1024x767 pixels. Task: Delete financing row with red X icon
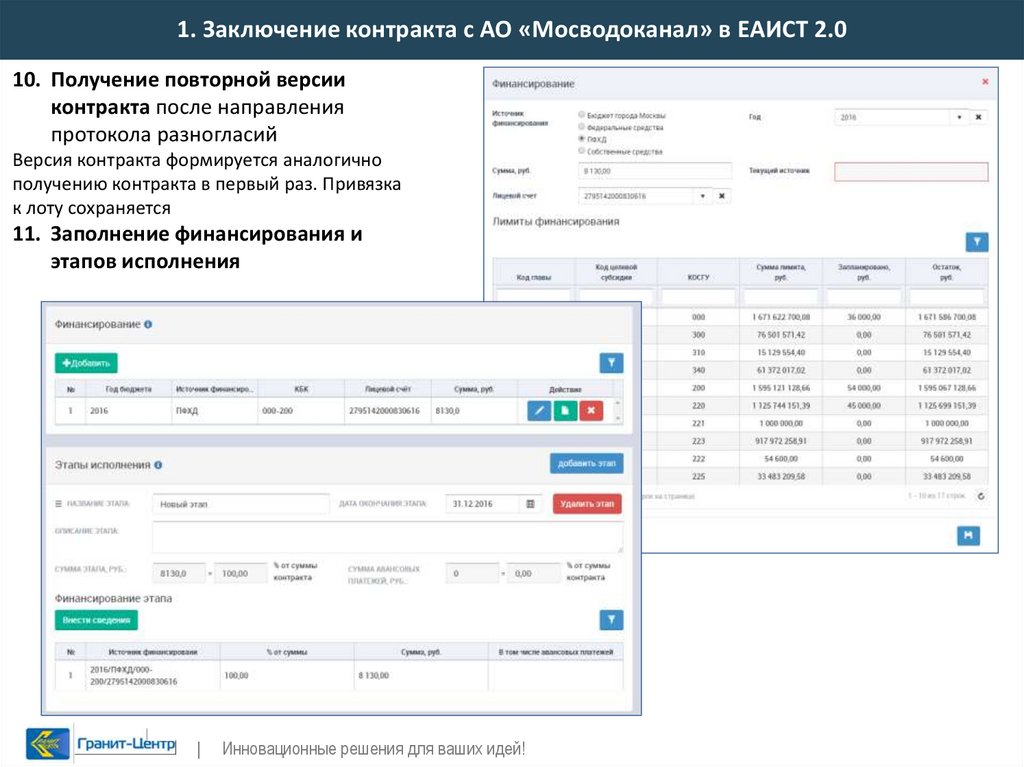click(x=591, y=411)
